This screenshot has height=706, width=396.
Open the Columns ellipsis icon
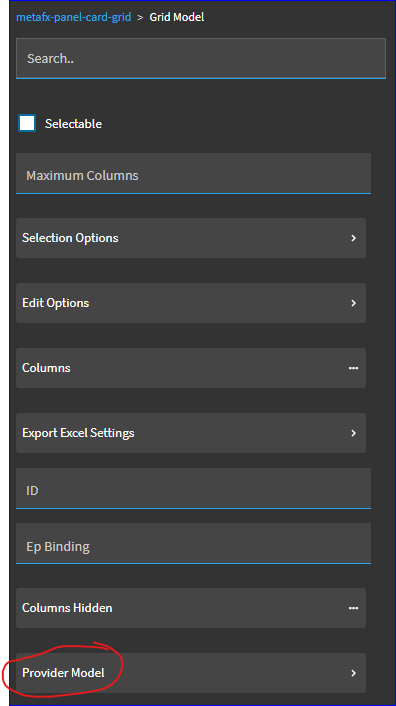(354, 368)
